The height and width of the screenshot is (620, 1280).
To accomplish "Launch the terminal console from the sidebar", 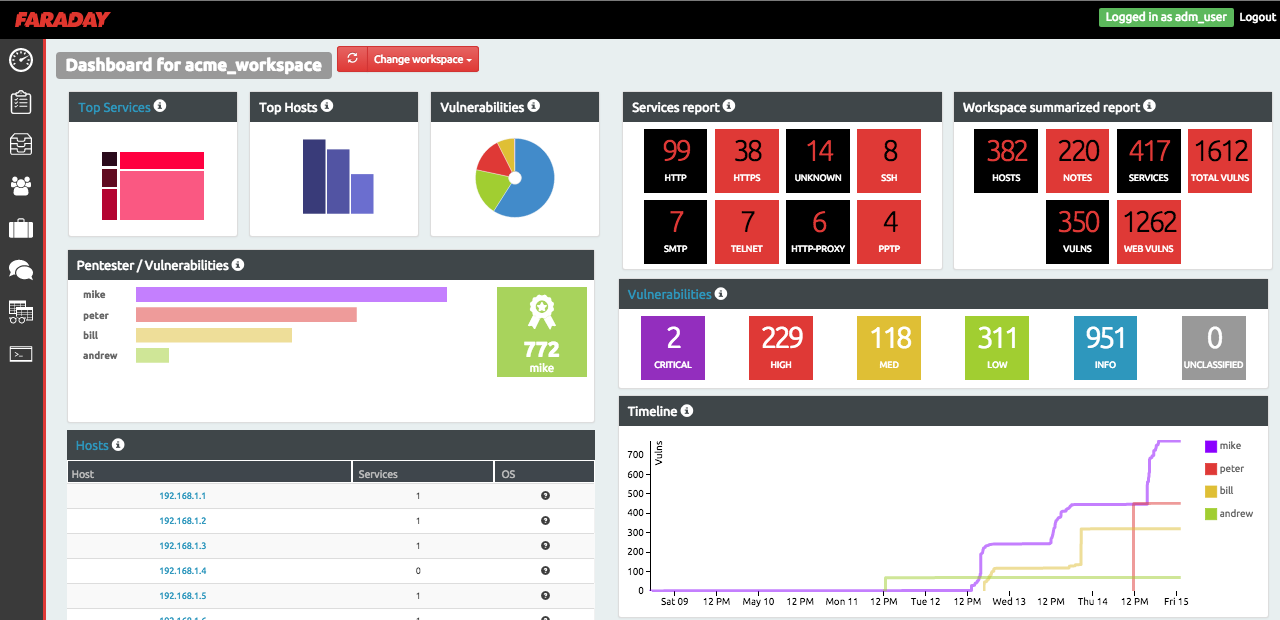I will click(20, 353).
